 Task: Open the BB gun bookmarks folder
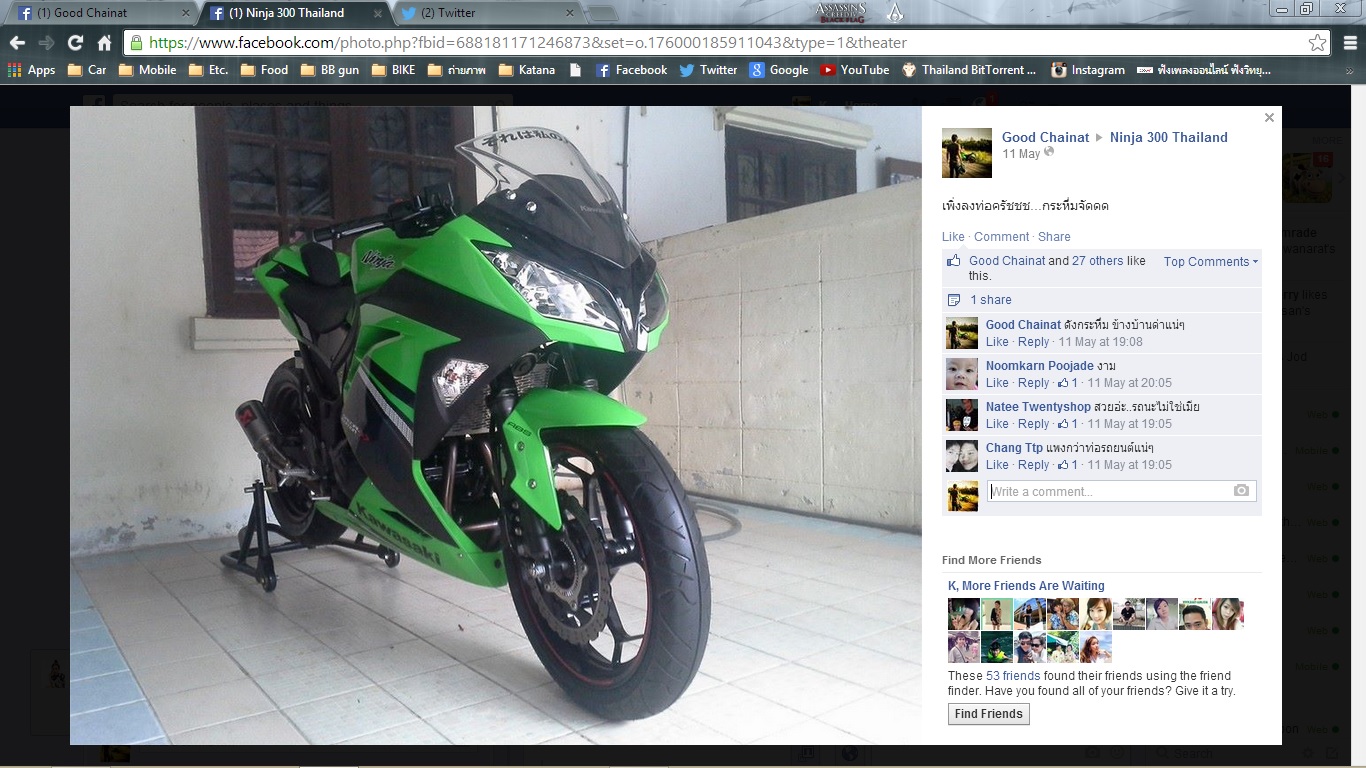coord(330,70)
